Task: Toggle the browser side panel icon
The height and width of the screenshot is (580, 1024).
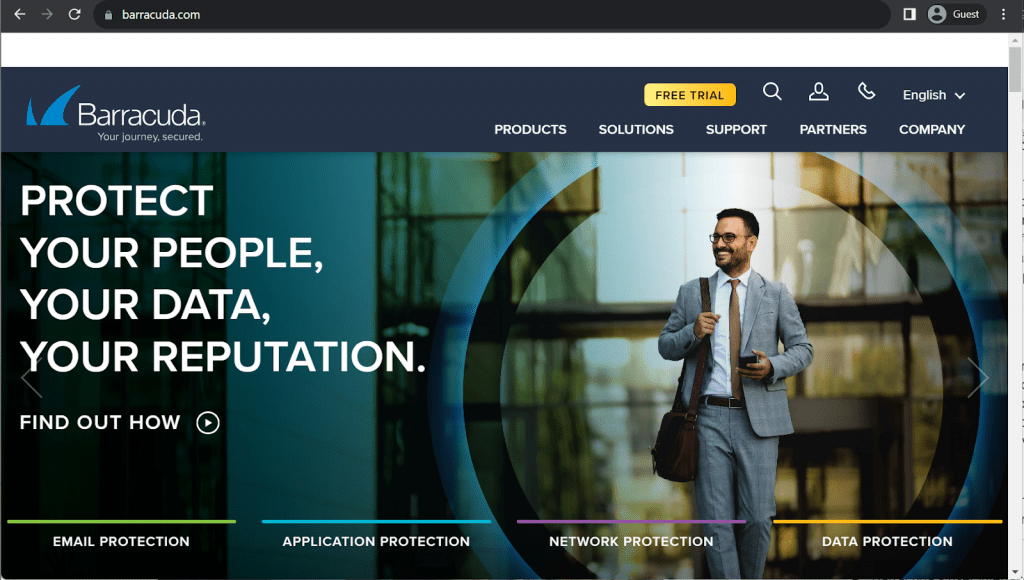Action: [x=909, y=14]
